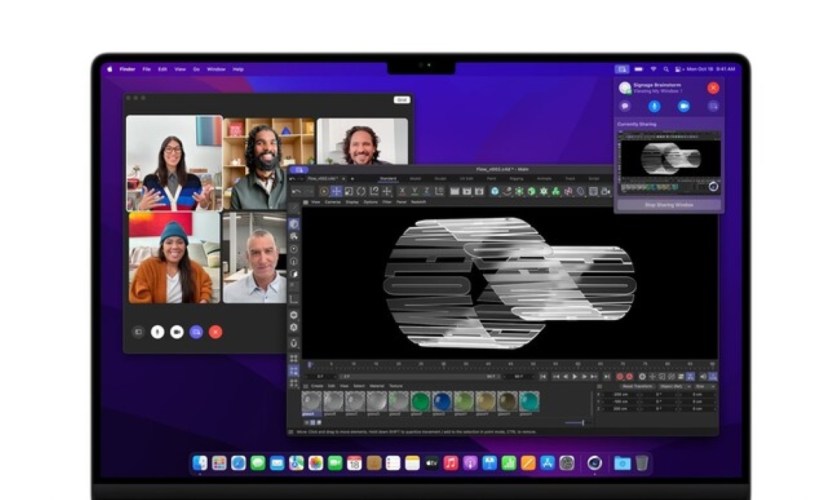This screenshot has height=500, width=840.
Task: Switch to the Sculpt layout tab
Action: [x=440, y=178]
